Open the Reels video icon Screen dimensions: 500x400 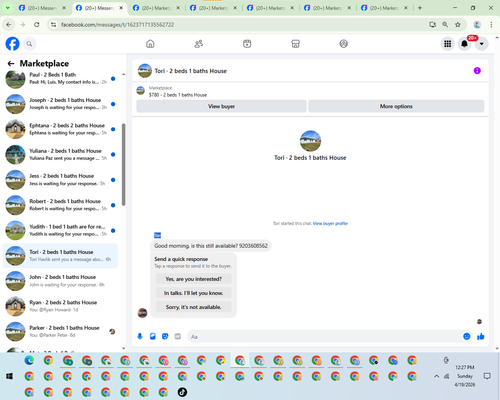coord(247,44)
